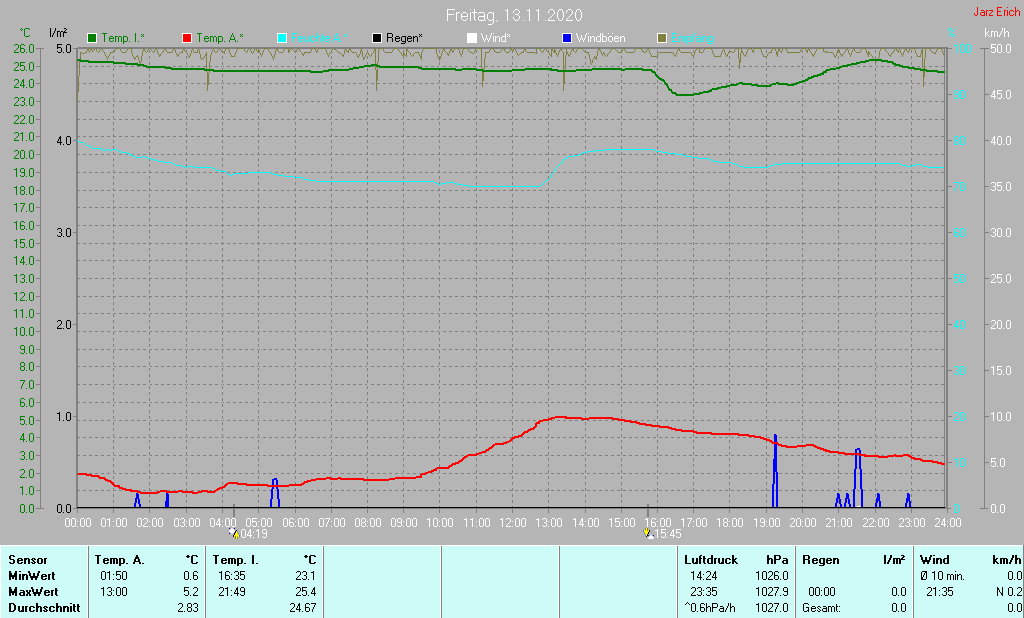Viewport: 1024px width, 618px height.
Task: Click the 'Temp. A.' column header in table
Action: tap(120, 560)
